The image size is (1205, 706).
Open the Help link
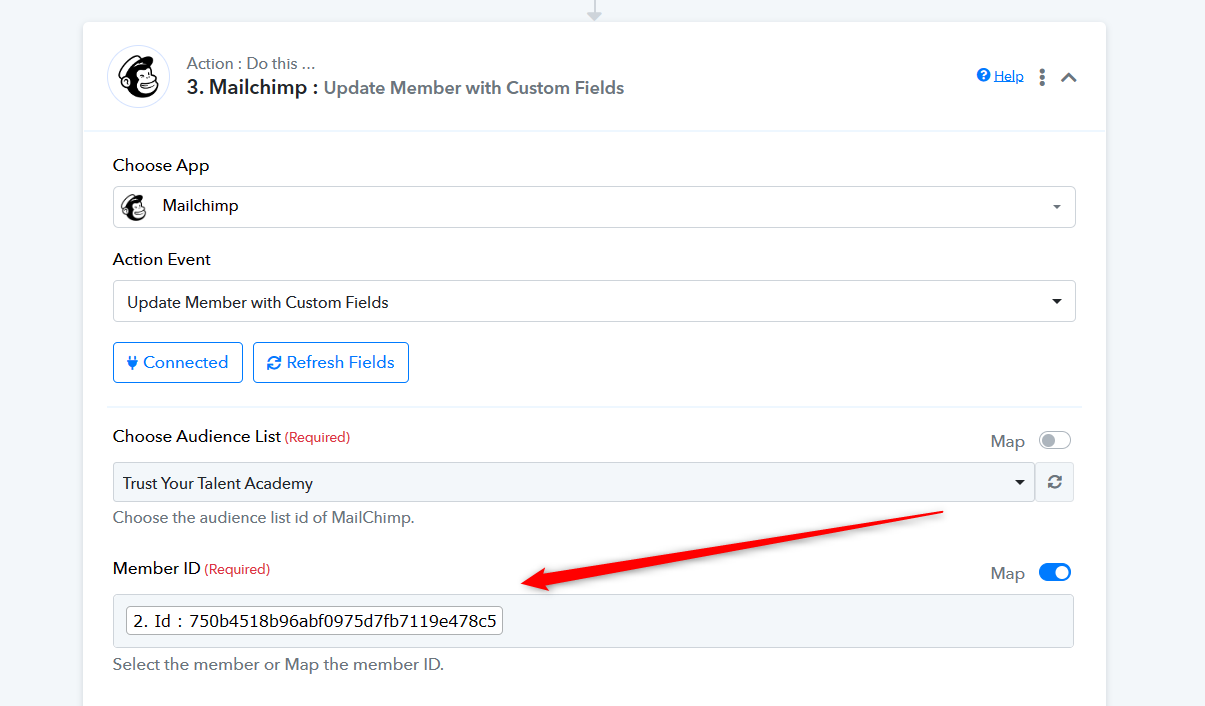1000,76
